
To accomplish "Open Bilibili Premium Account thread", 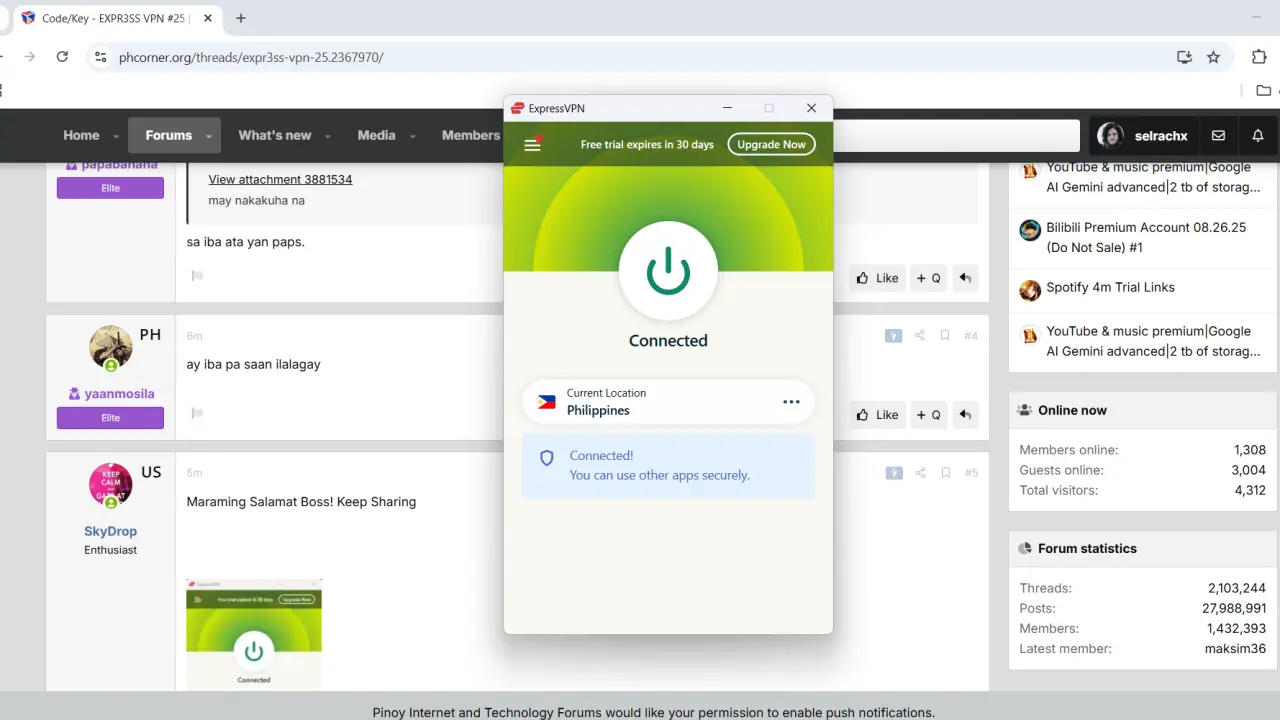I will (1146, 237).
